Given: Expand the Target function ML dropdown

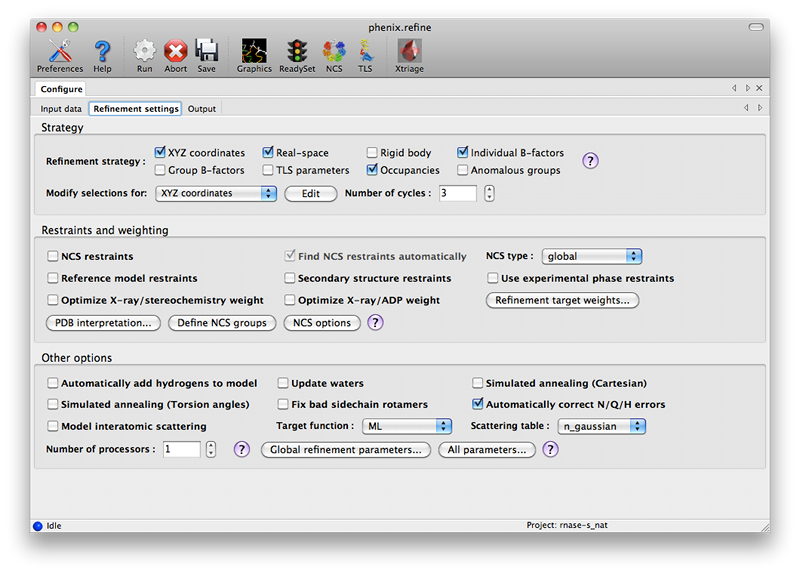Looking at the screenshot, I should click(x=408, y=426).
